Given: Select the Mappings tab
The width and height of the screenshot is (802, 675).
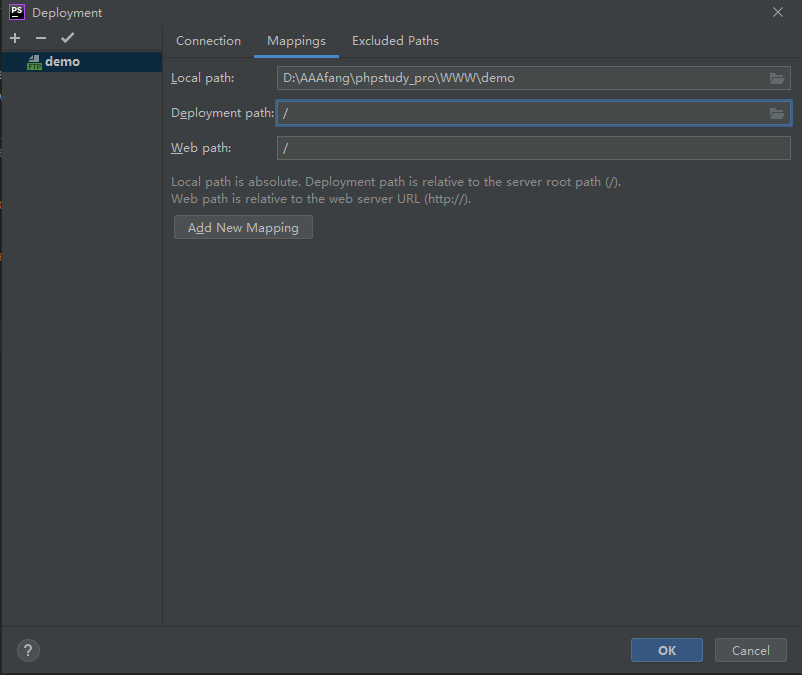Looking at the screenshot, I should (x=296, y=41).
